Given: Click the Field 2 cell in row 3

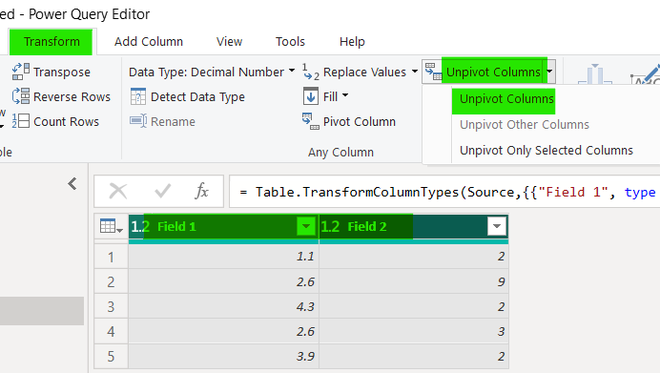Looking at the screenshot, I should pyautogui.click(x=414, y=306).
